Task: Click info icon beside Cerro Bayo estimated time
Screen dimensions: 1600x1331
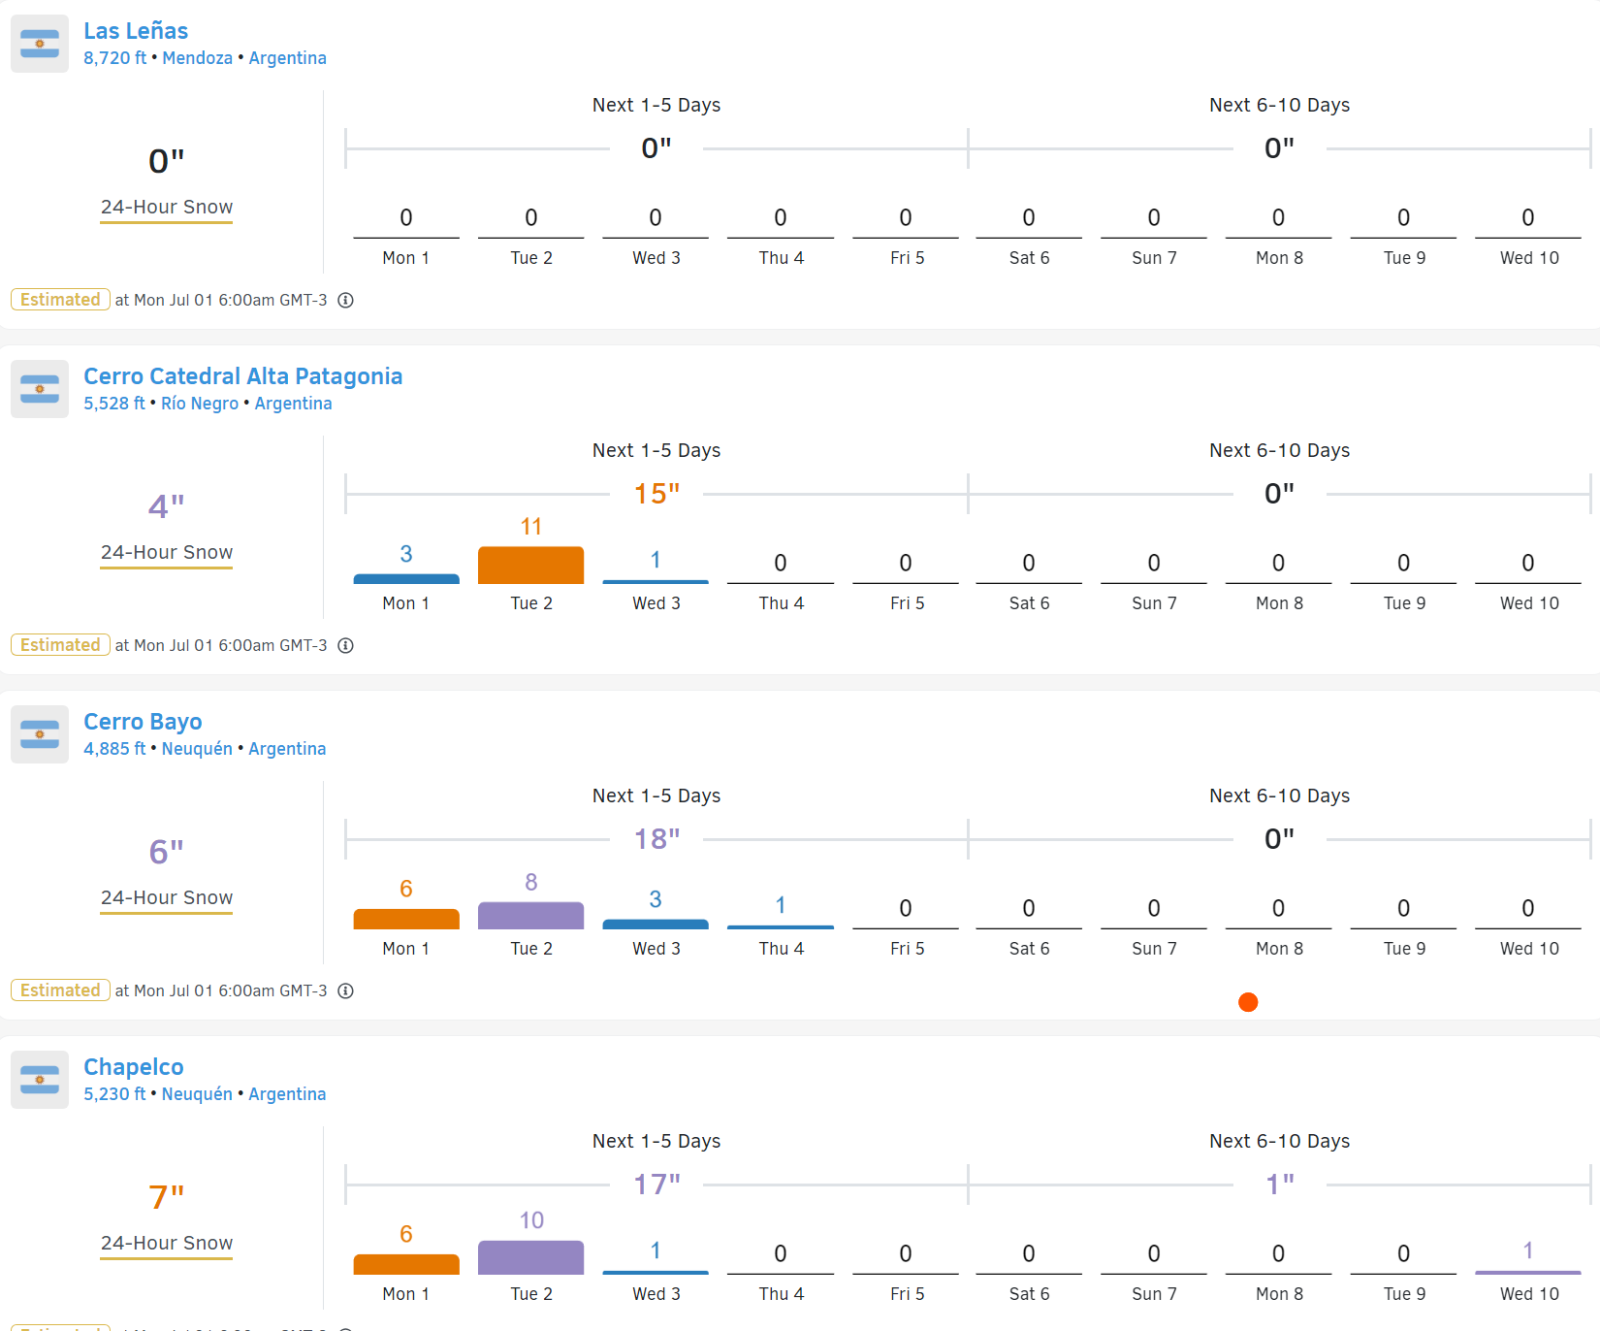Action: [x=346, y=991]
